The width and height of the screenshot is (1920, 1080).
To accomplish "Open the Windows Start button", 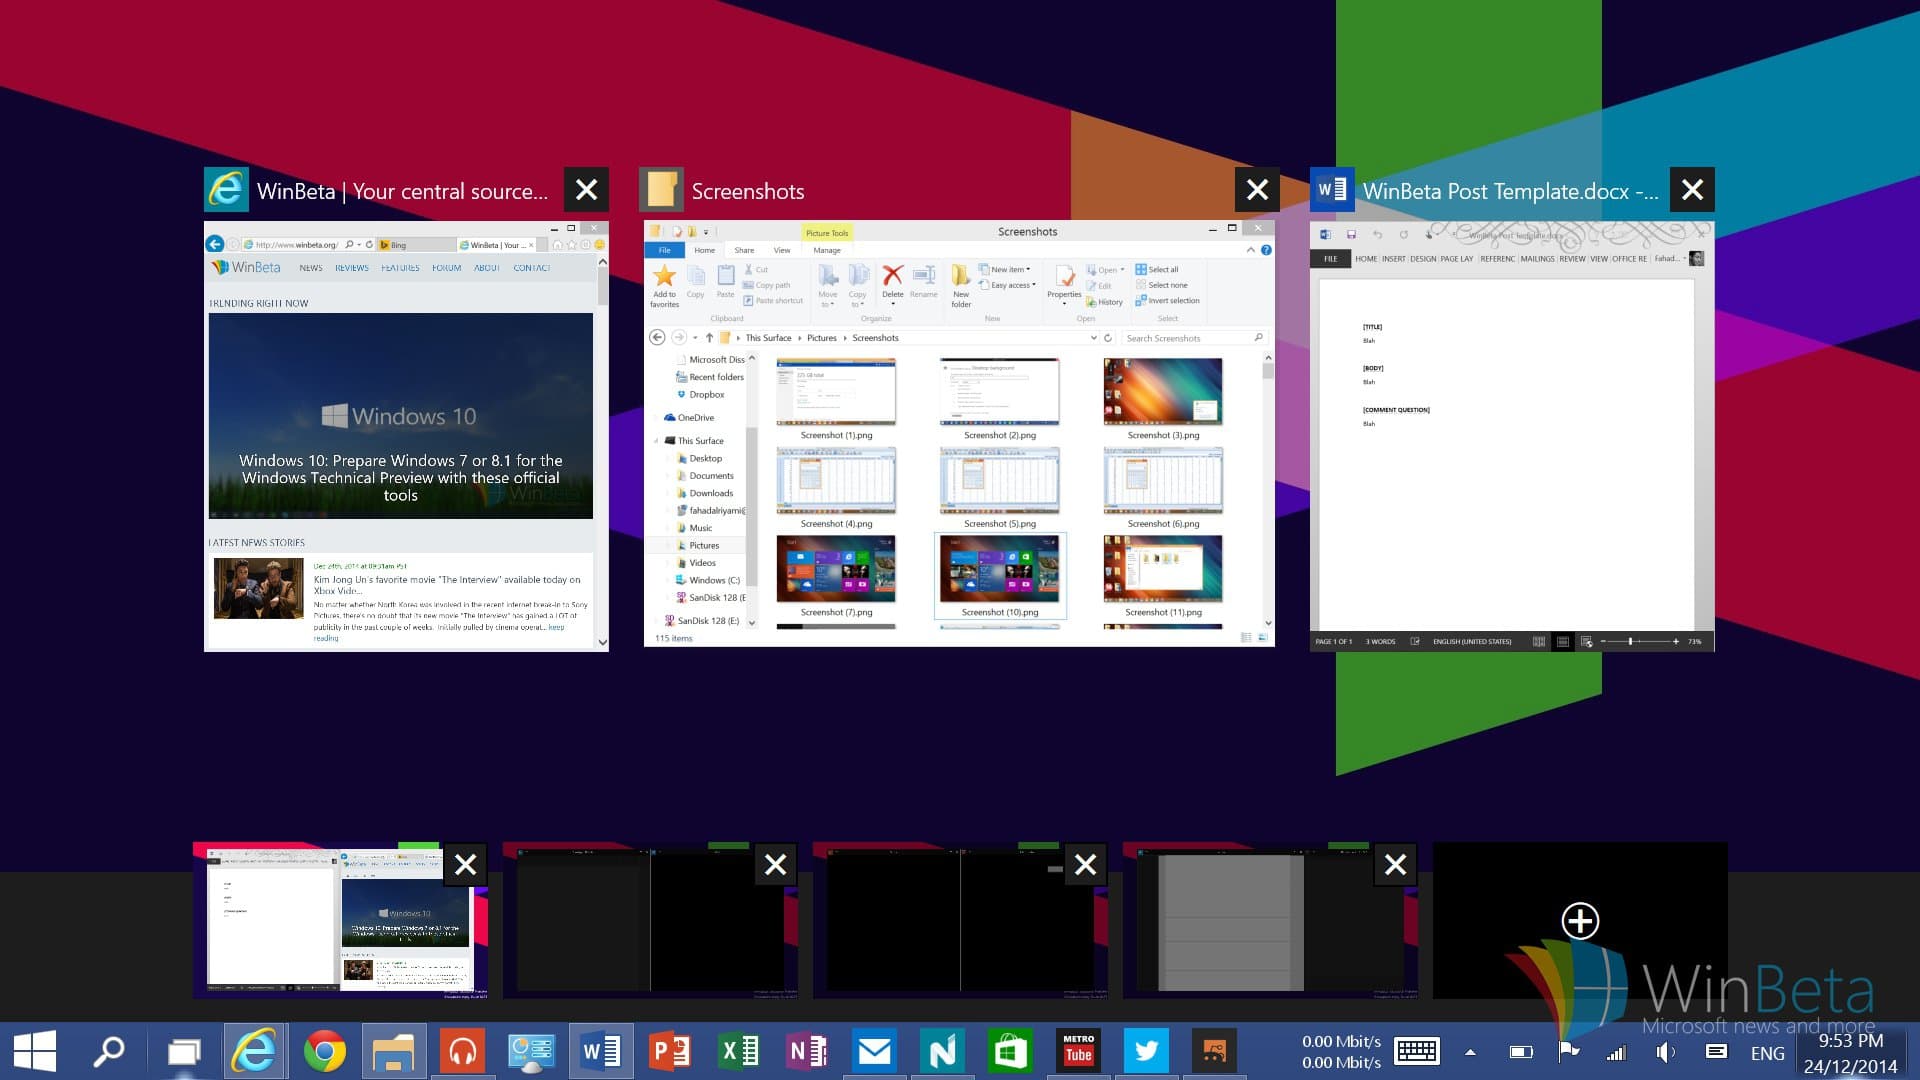I will coord(35,1051).
